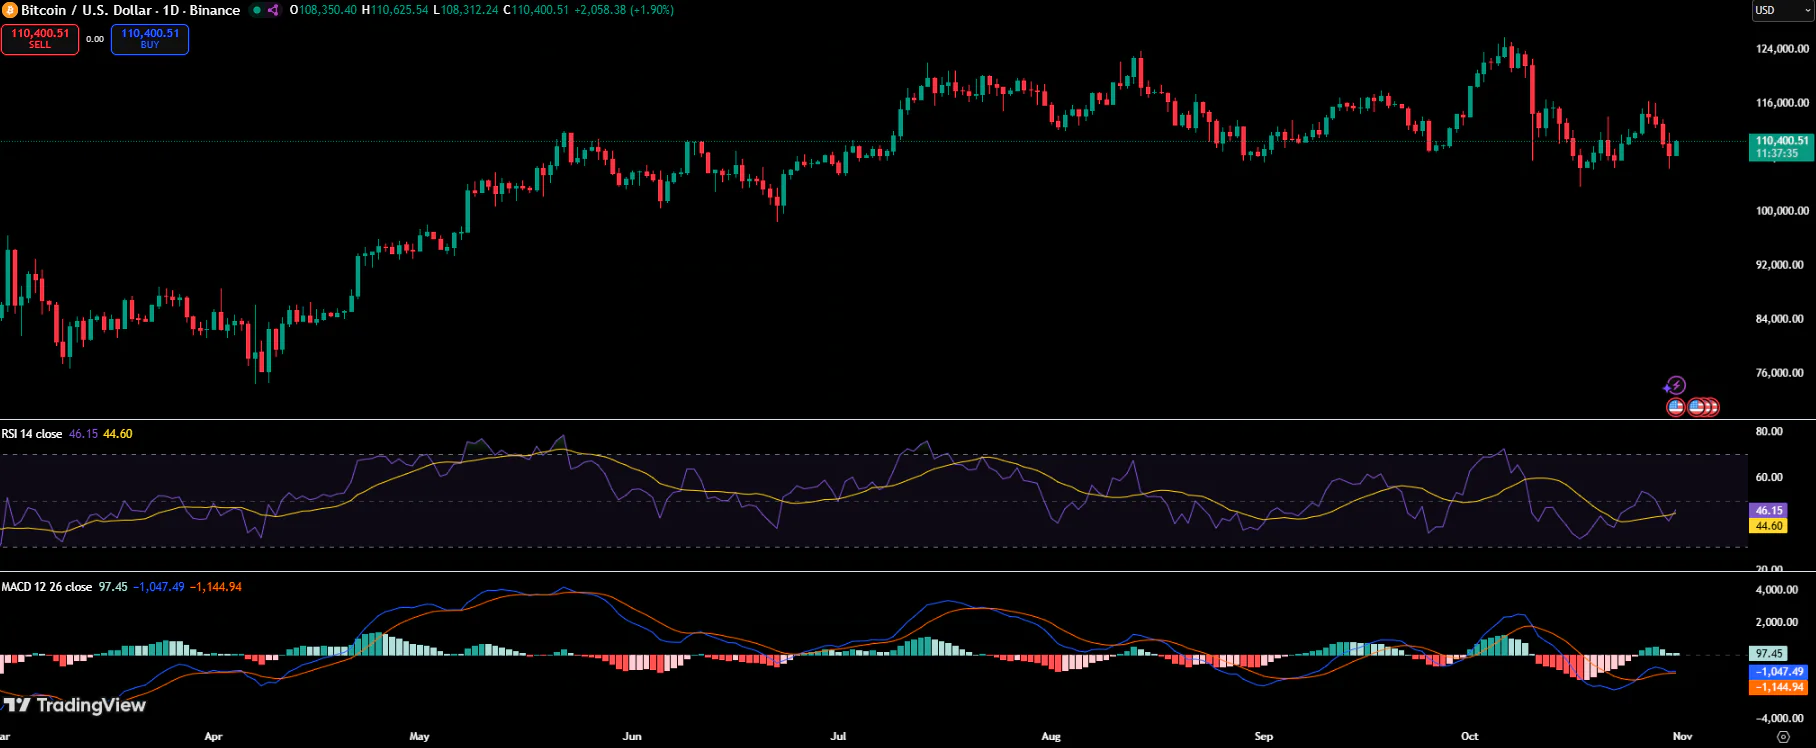
Task: Open the purple lightning bolt chart event
Action: (1675, 385)
